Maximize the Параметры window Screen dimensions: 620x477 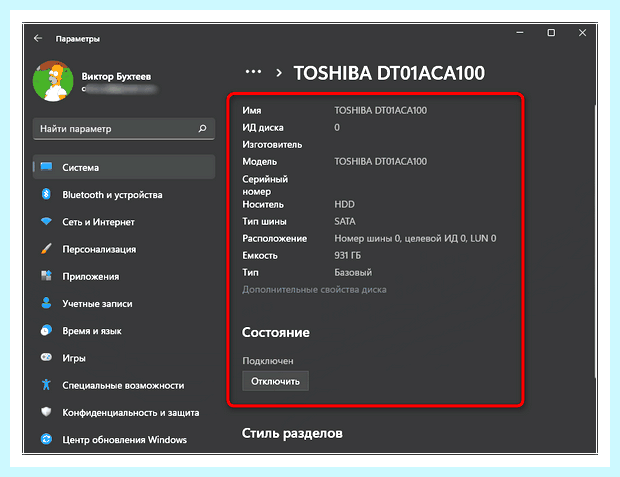pos(551,33)
